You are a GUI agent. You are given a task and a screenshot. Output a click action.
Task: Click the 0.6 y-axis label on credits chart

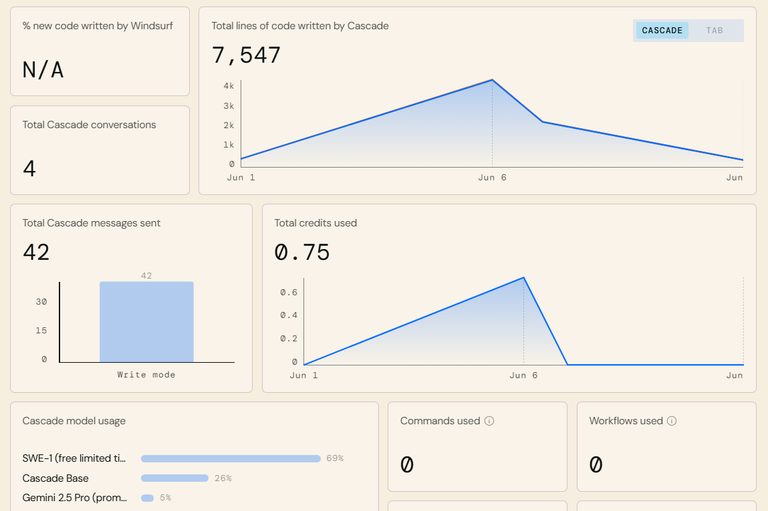point(288,292)
